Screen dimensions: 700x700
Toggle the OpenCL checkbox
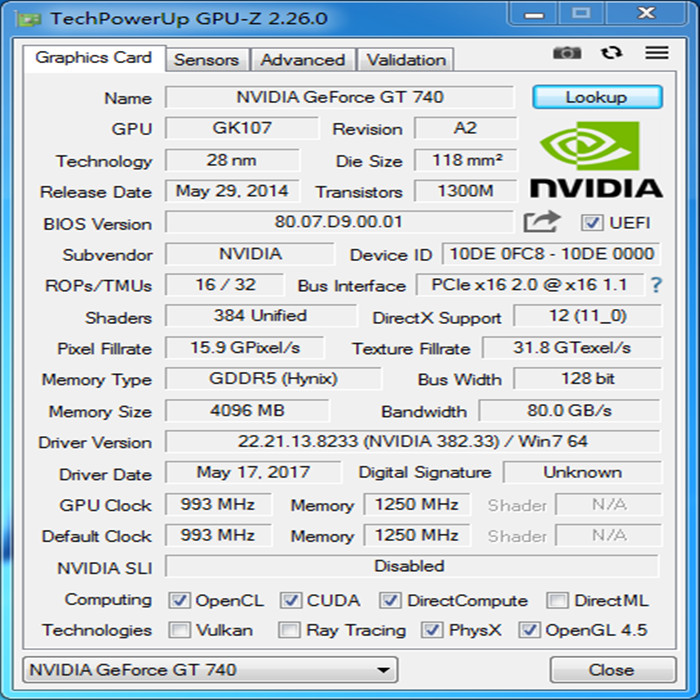click(179, 600)
